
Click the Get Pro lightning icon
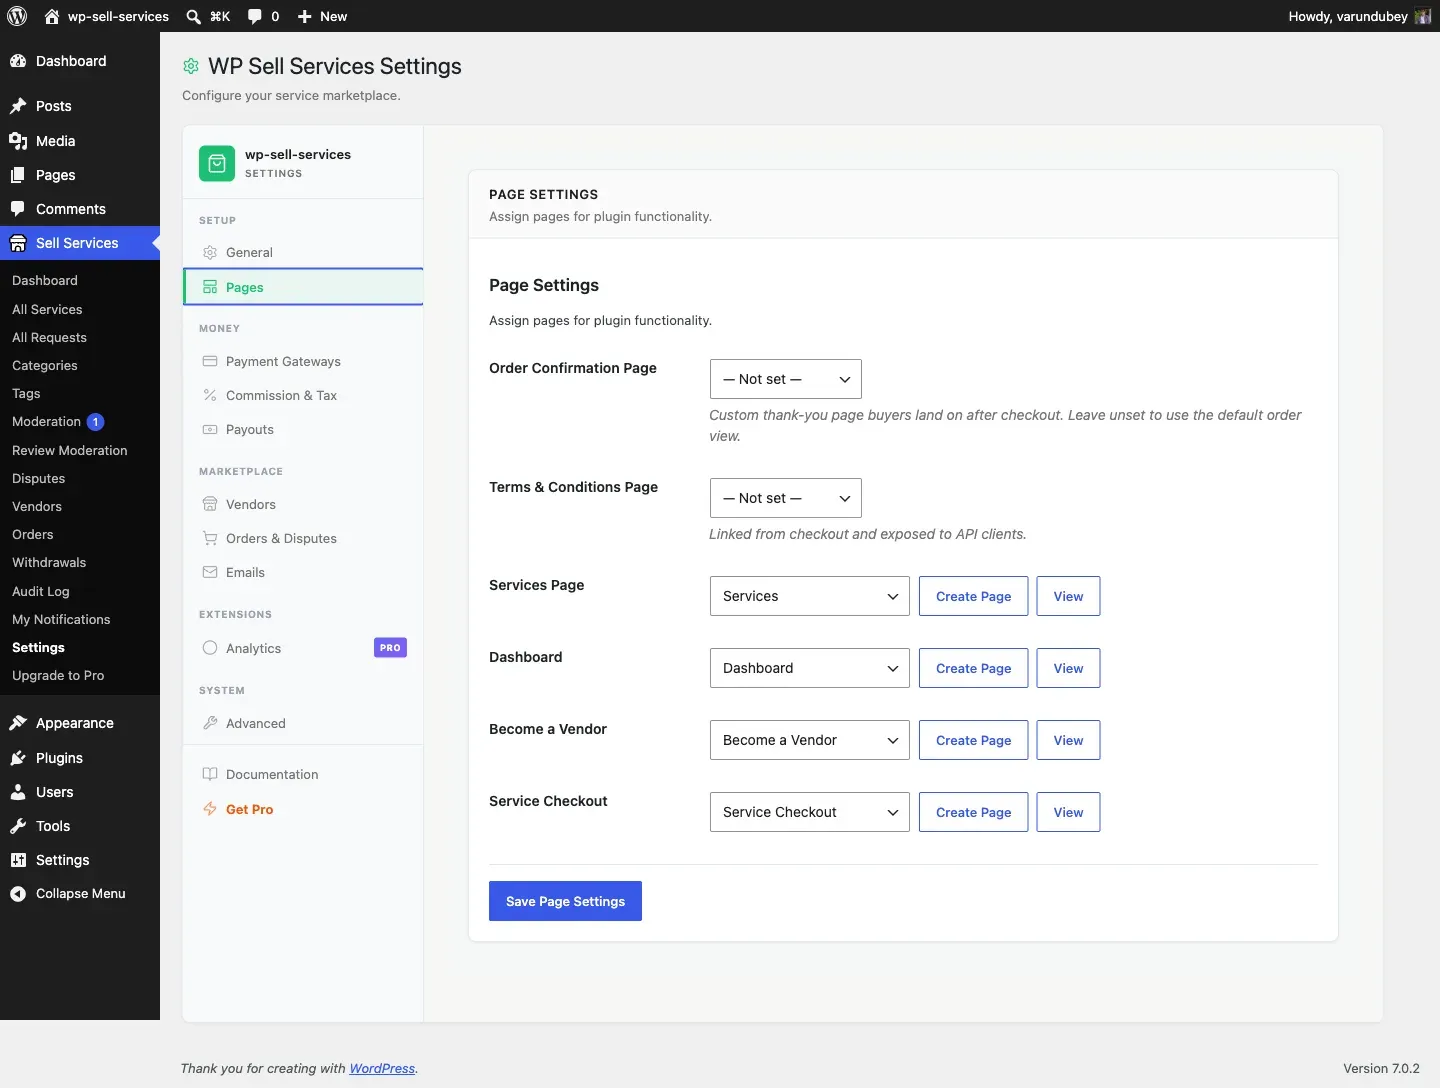tap(210, 809)
